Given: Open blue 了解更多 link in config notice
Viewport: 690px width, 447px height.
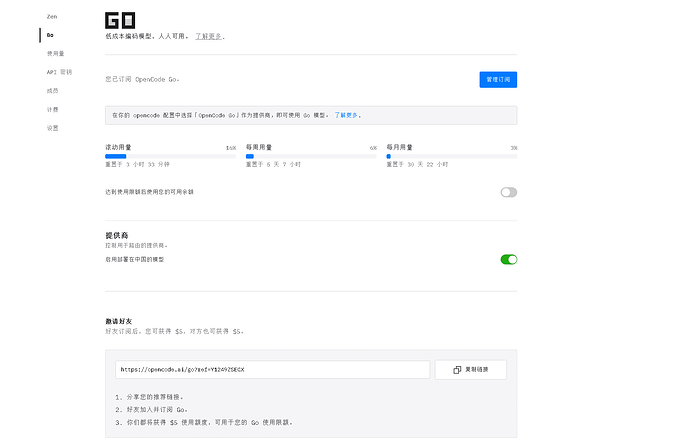Looking at the screenshot, I should point(346,115).
